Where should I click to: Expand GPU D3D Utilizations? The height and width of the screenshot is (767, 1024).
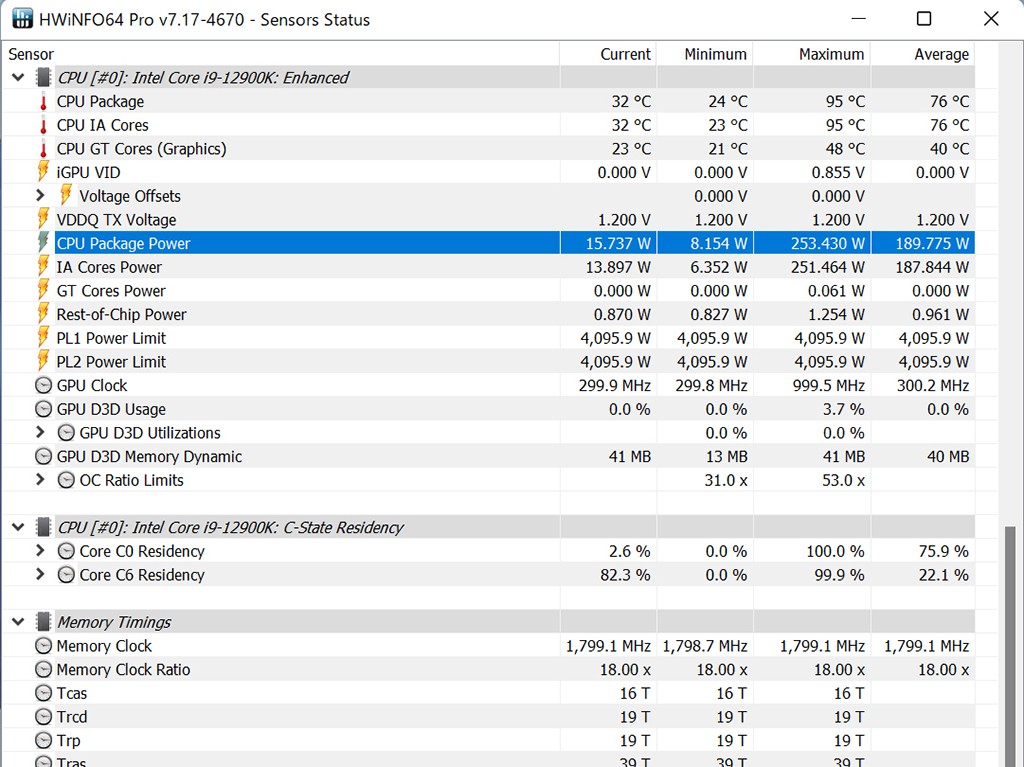40,433
